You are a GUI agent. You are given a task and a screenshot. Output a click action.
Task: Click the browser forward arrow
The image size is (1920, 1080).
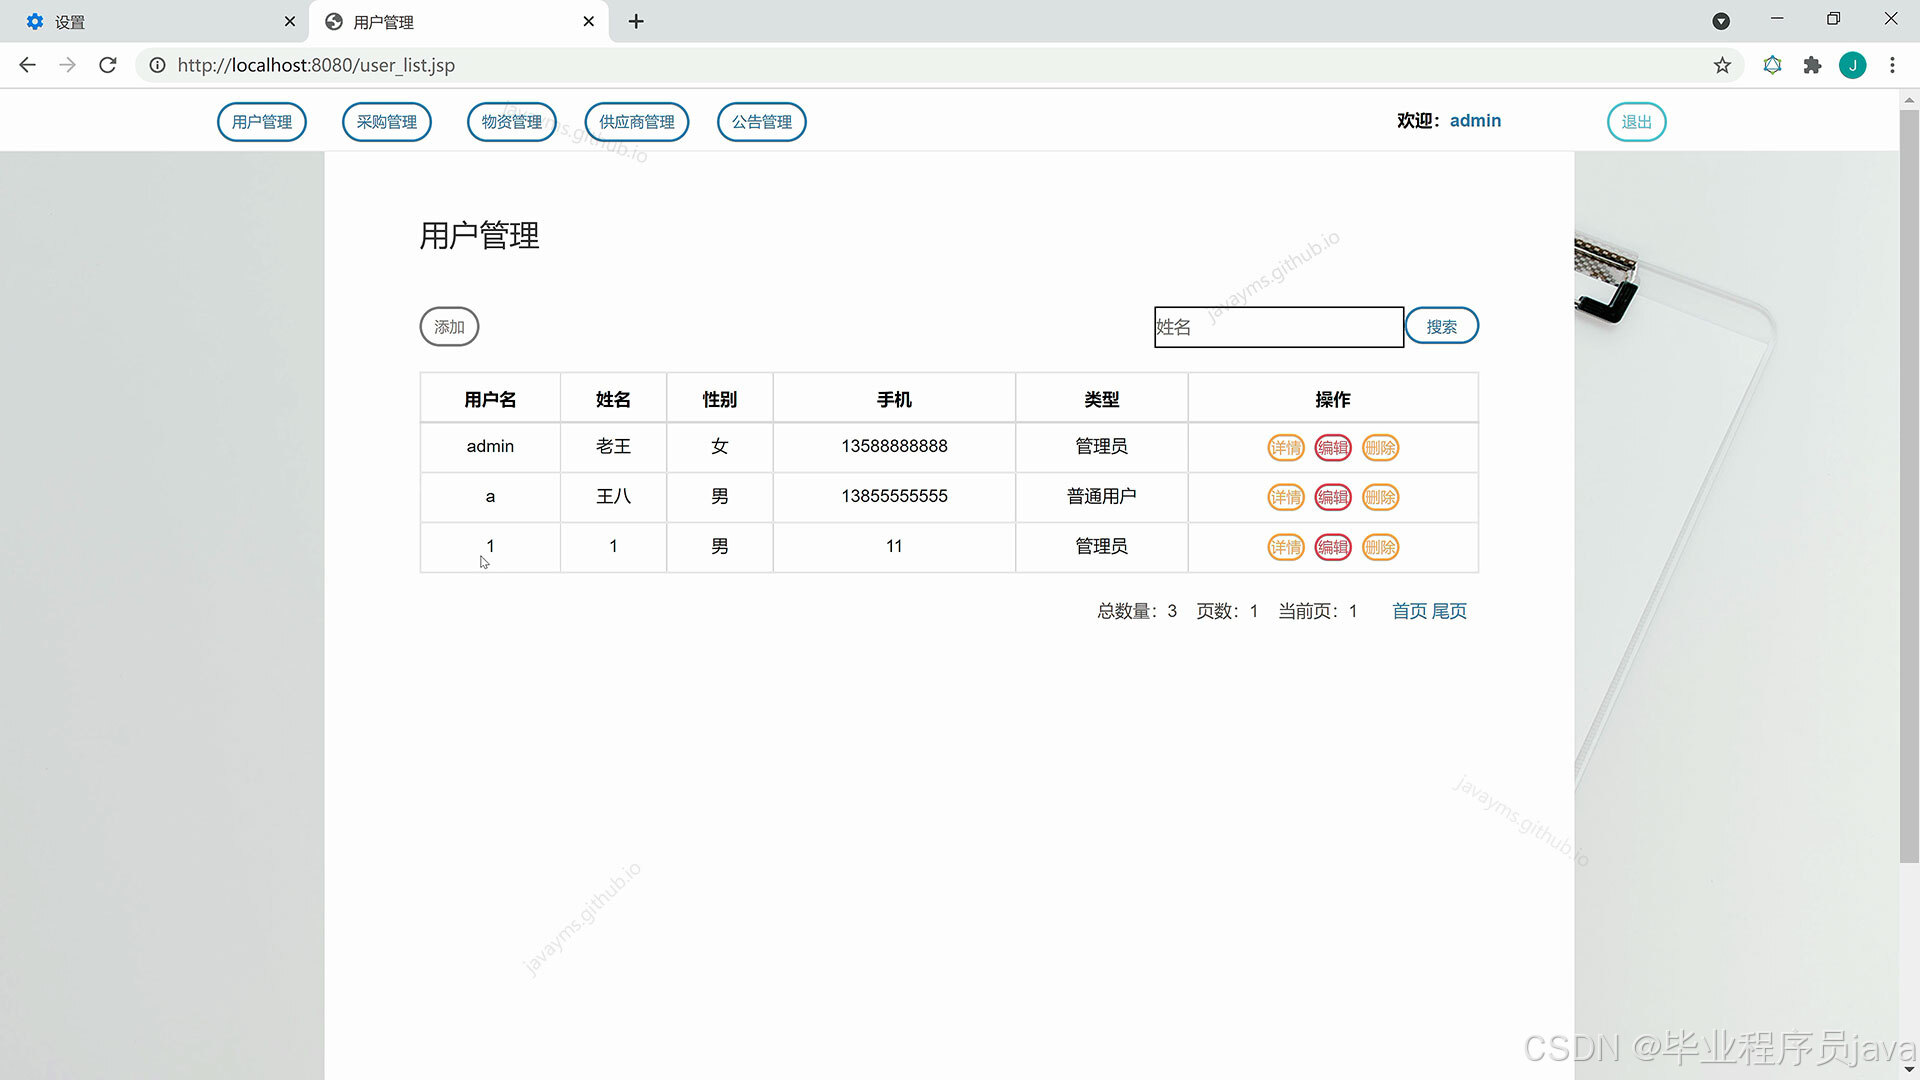pos(67,65)
